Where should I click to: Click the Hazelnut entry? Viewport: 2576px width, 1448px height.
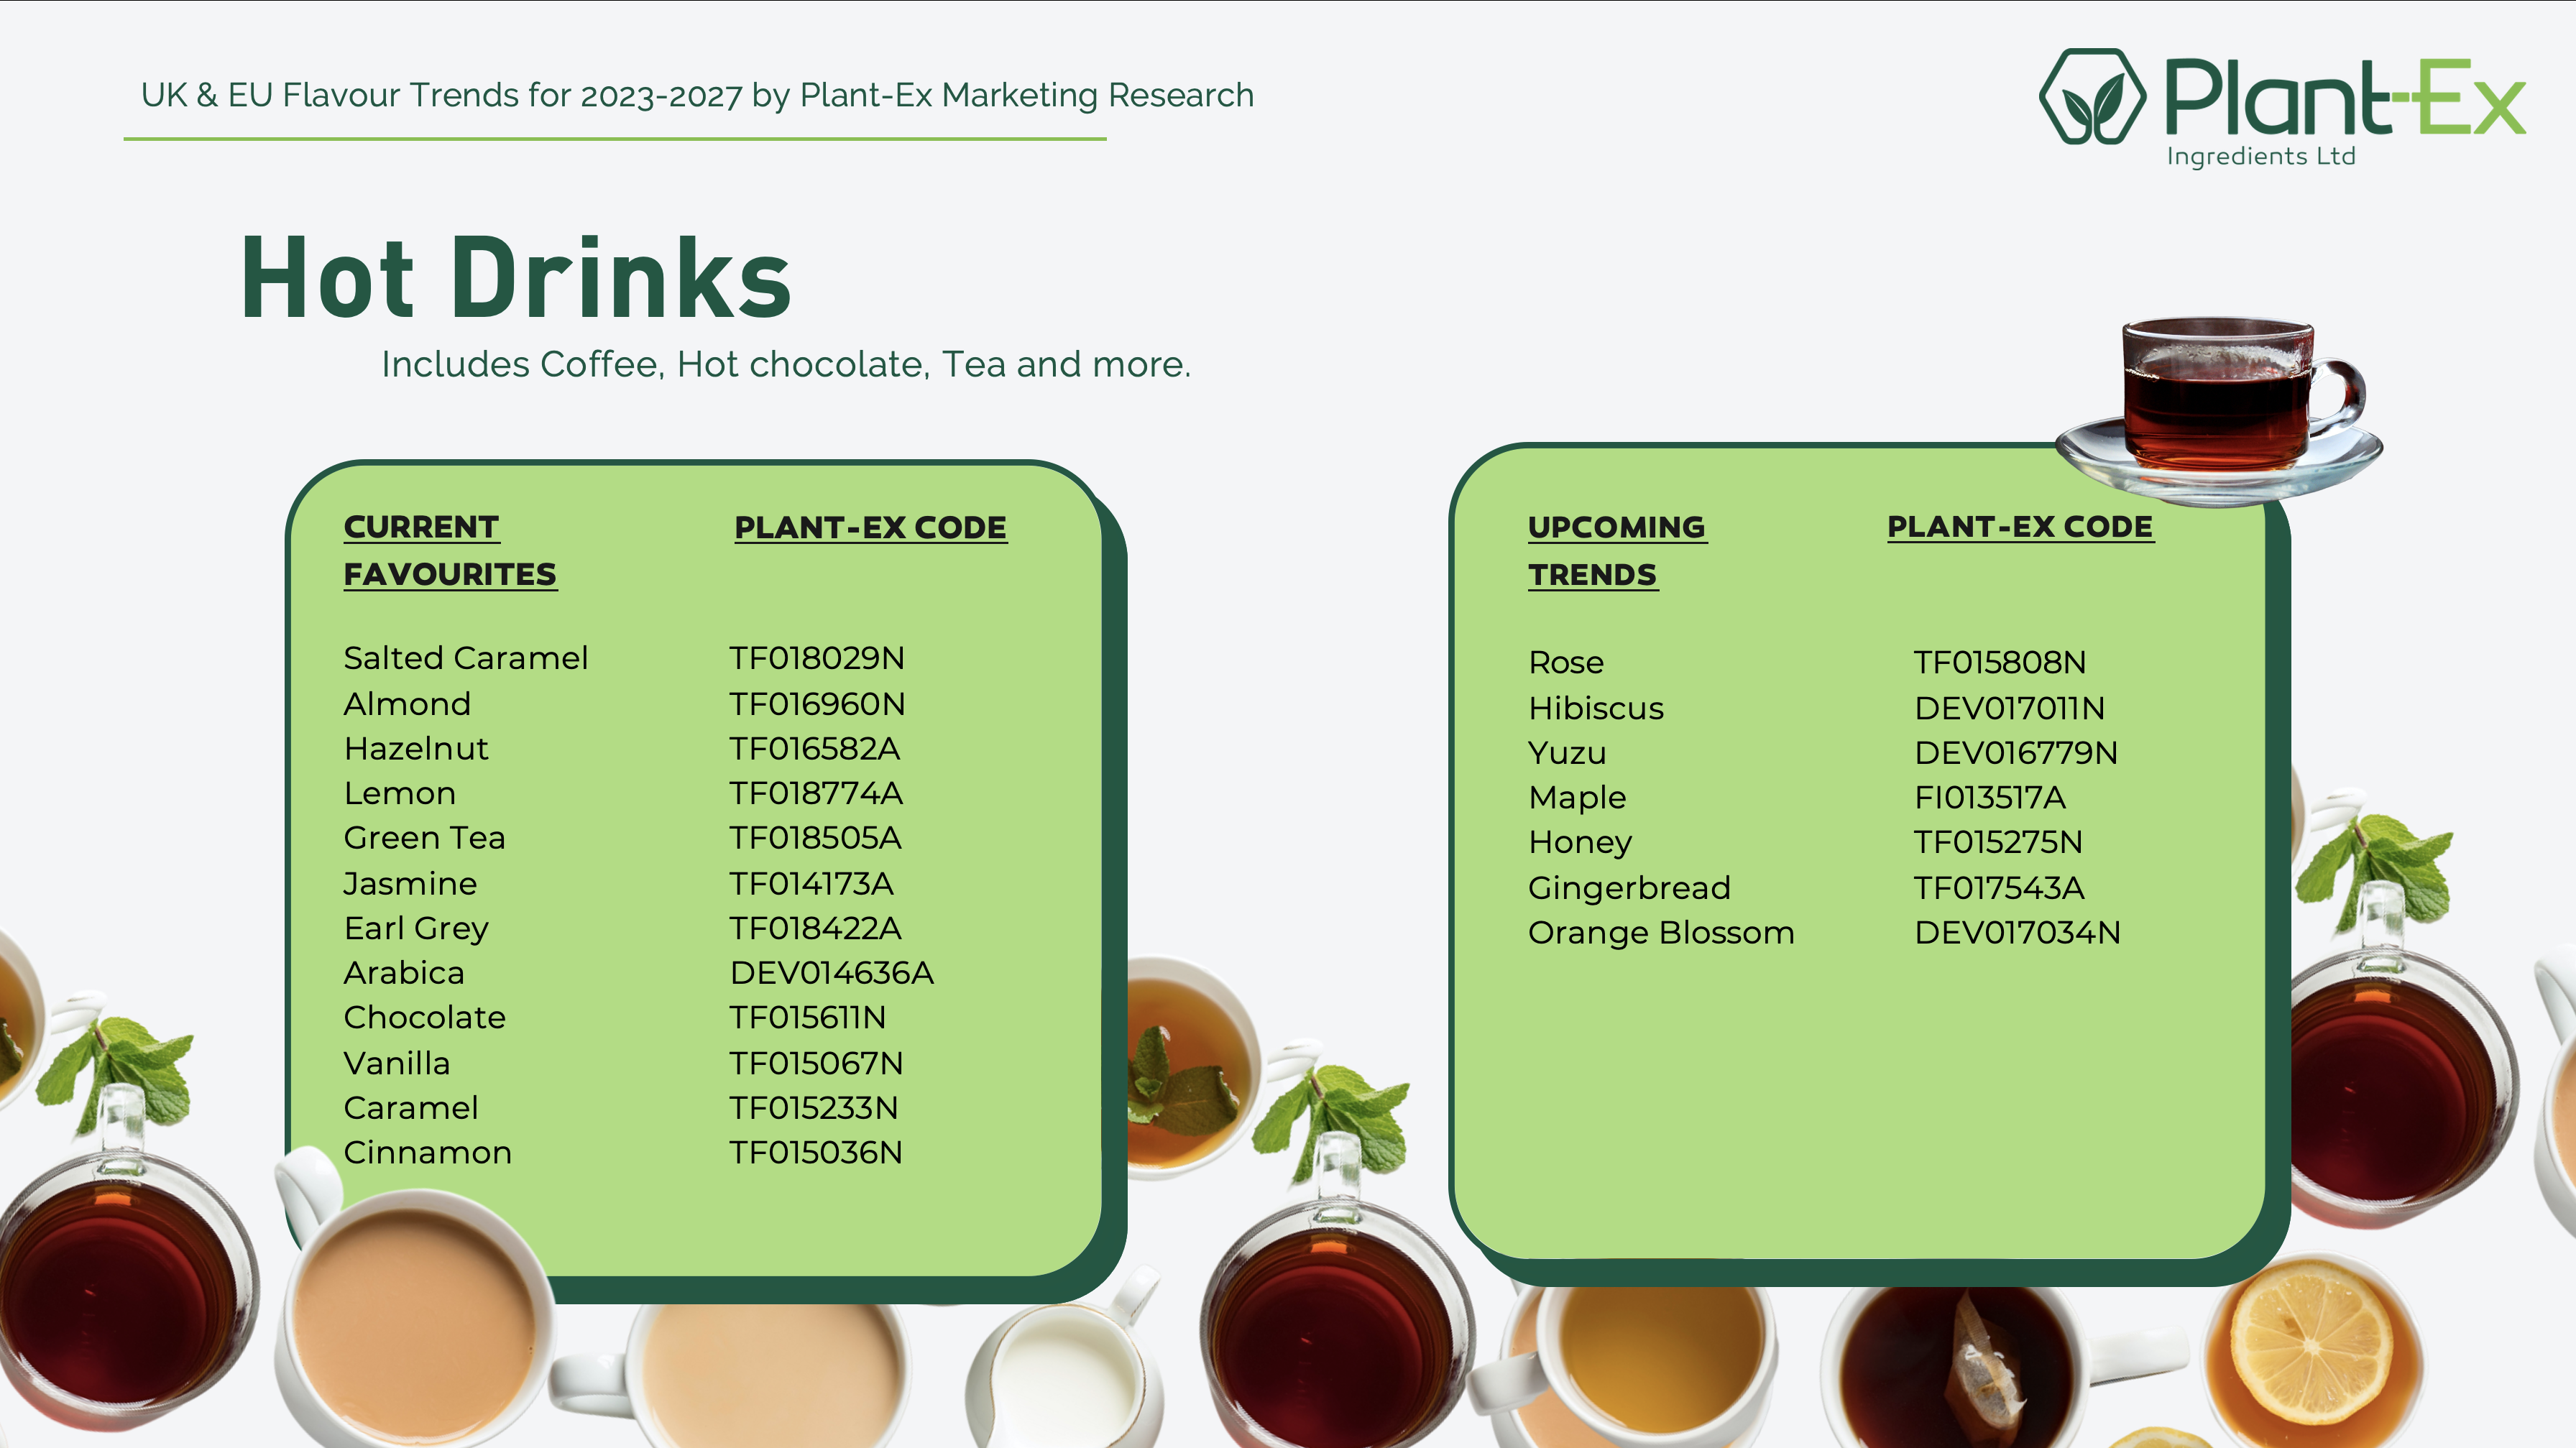(416, 748)
